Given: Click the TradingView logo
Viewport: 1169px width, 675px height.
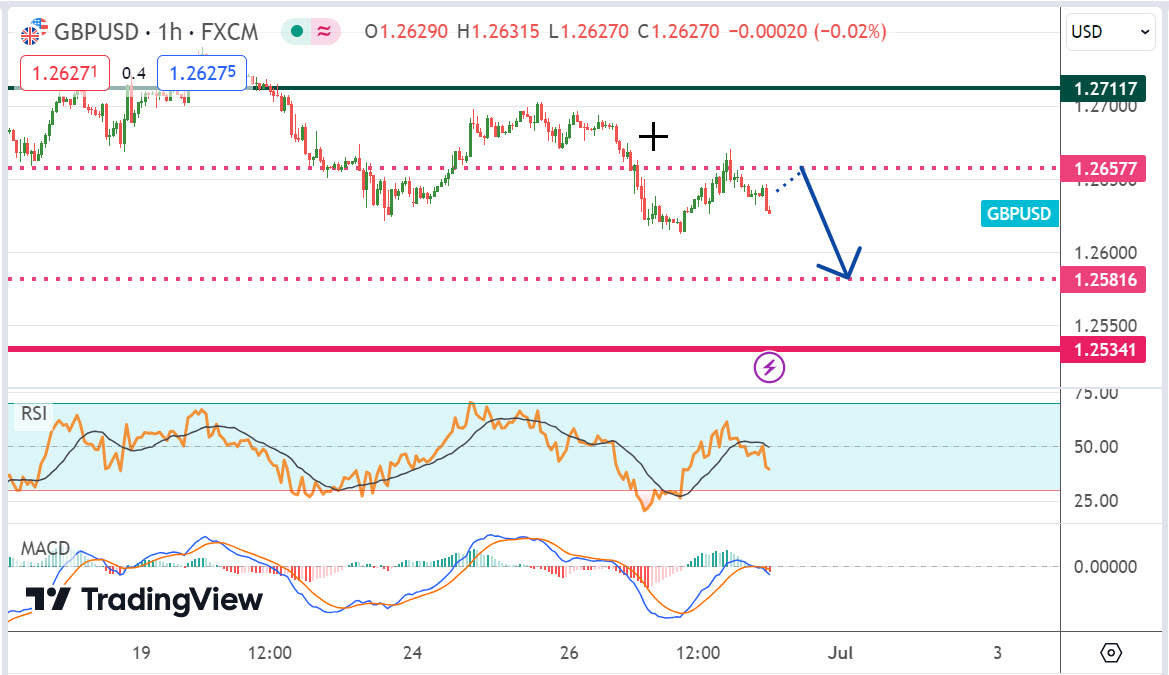Looking at the screenshot, I should pos(143,599).
